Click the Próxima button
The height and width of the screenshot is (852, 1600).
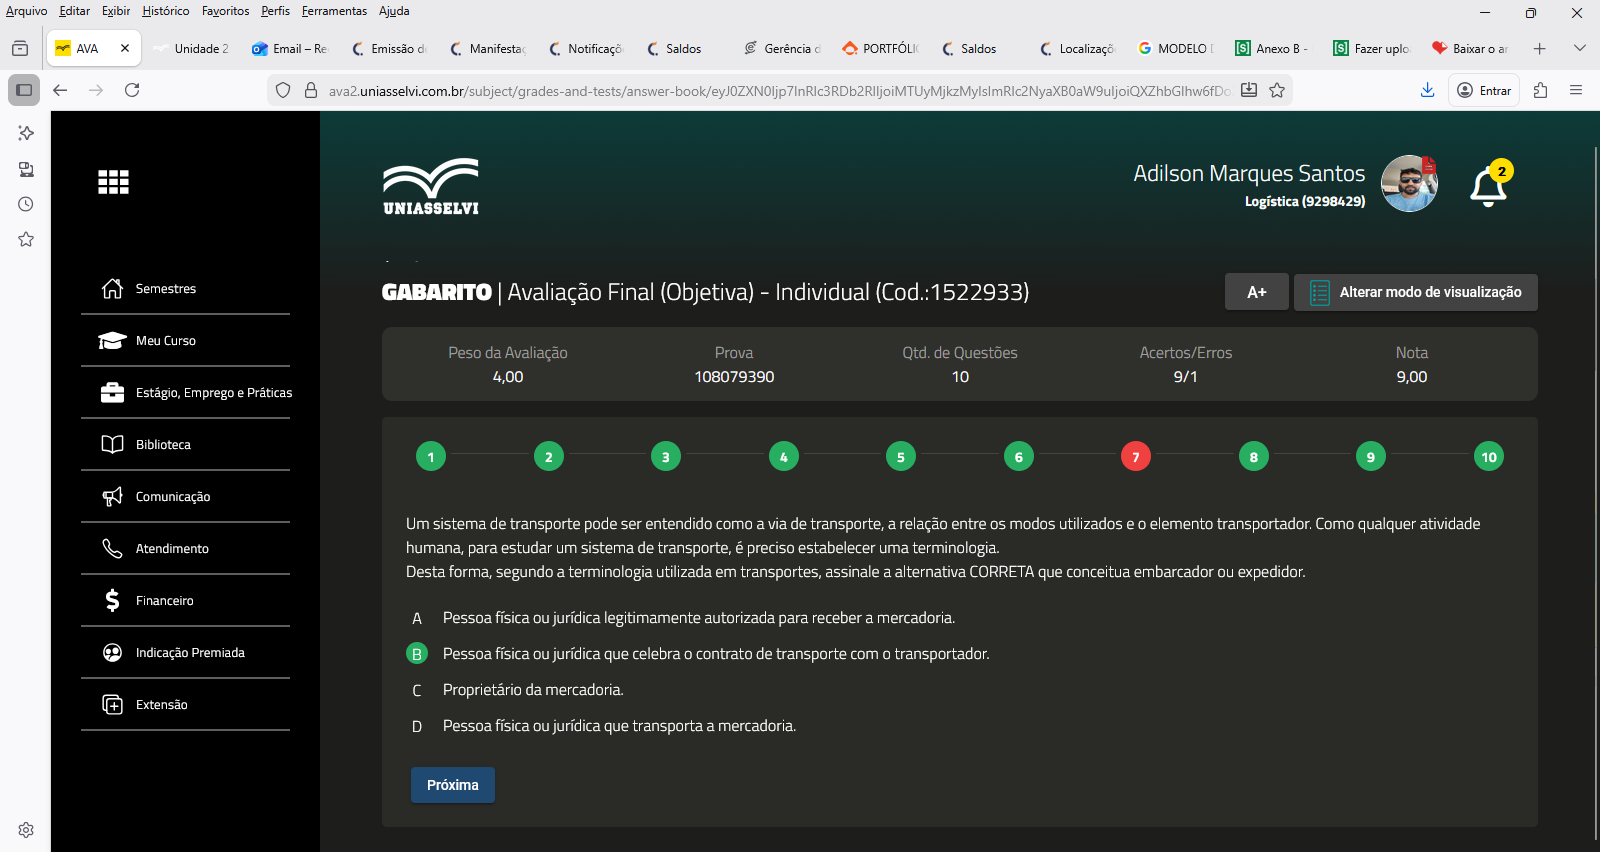[452, 785]
